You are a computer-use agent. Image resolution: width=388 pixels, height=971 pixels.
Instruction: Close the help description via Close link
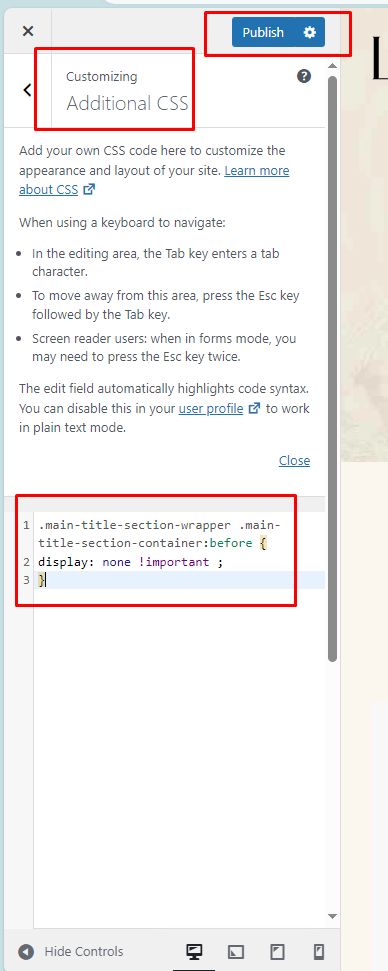[x=295, y=461]
